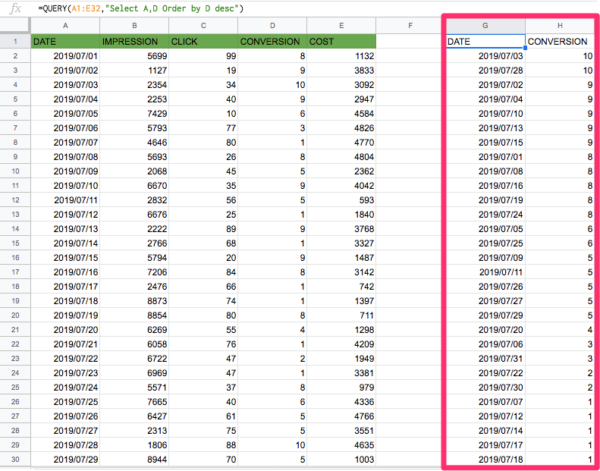Image resolution: width=600 pixels, height=471 pixels.
Task: Click impression value 7206
Action: (x=134, y=272)
